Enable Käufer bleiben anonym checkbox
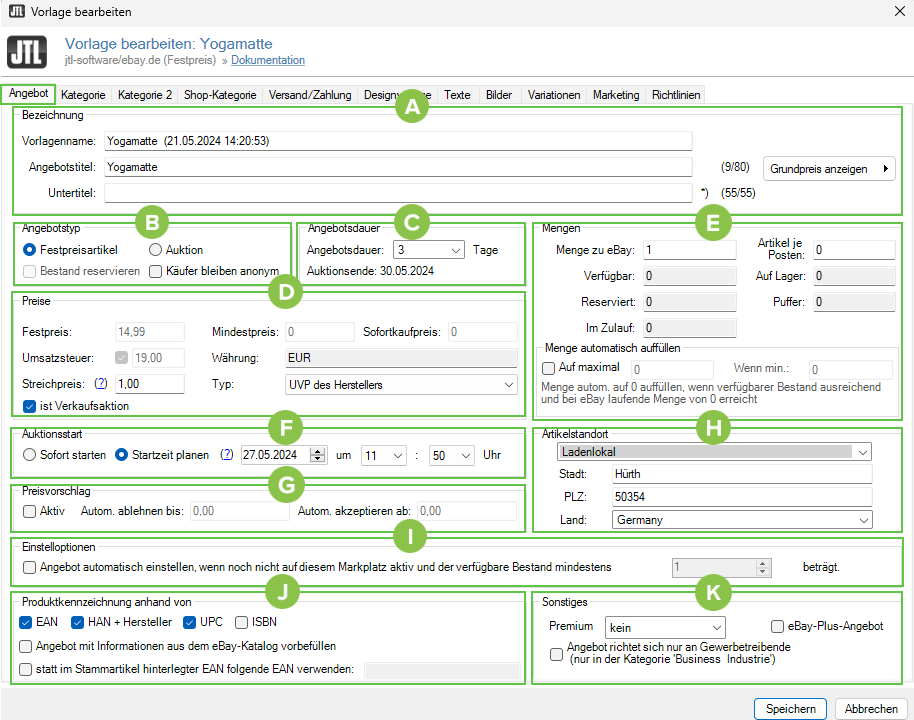 [155, 271]
